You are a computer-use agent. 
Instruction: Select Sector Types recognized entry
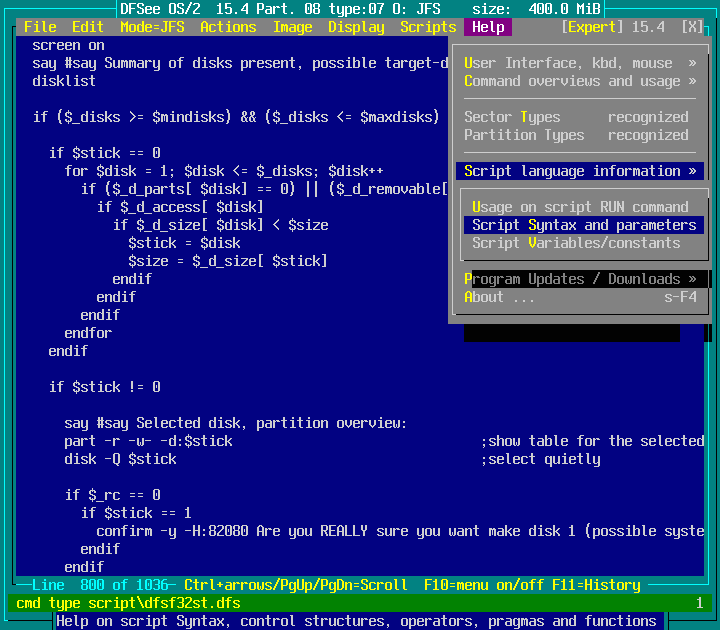[x=576, y=117]
